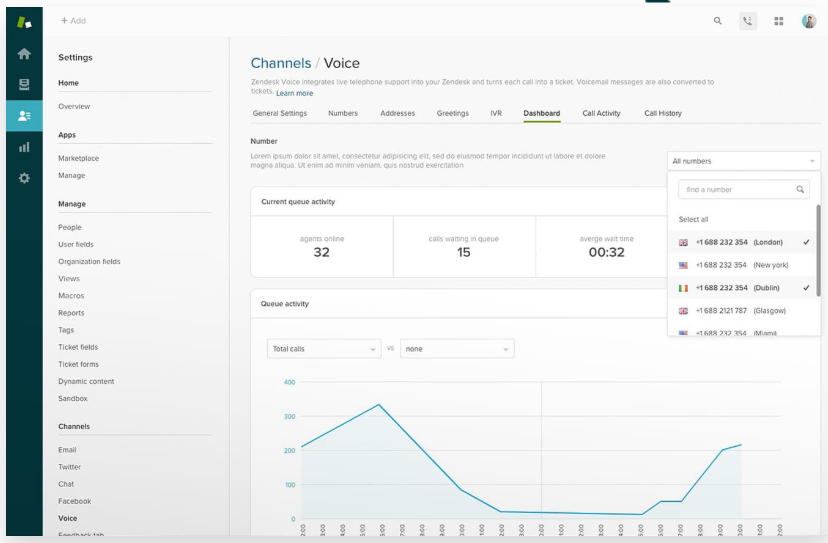The width and height of the screenshot is (828, 543).
Task: Open the user profile avatar
Action: tap(808, 21)
